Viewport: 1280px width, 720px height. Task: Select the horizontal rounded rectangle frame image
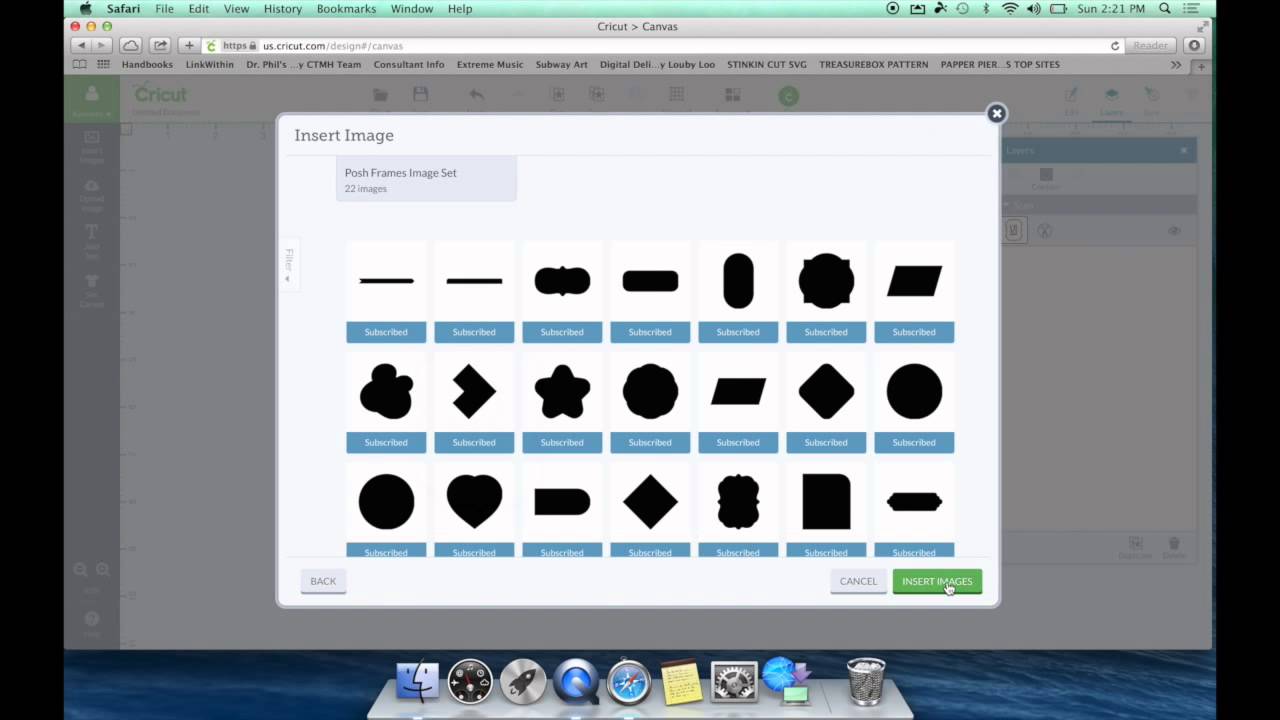(x=650, y=281)
